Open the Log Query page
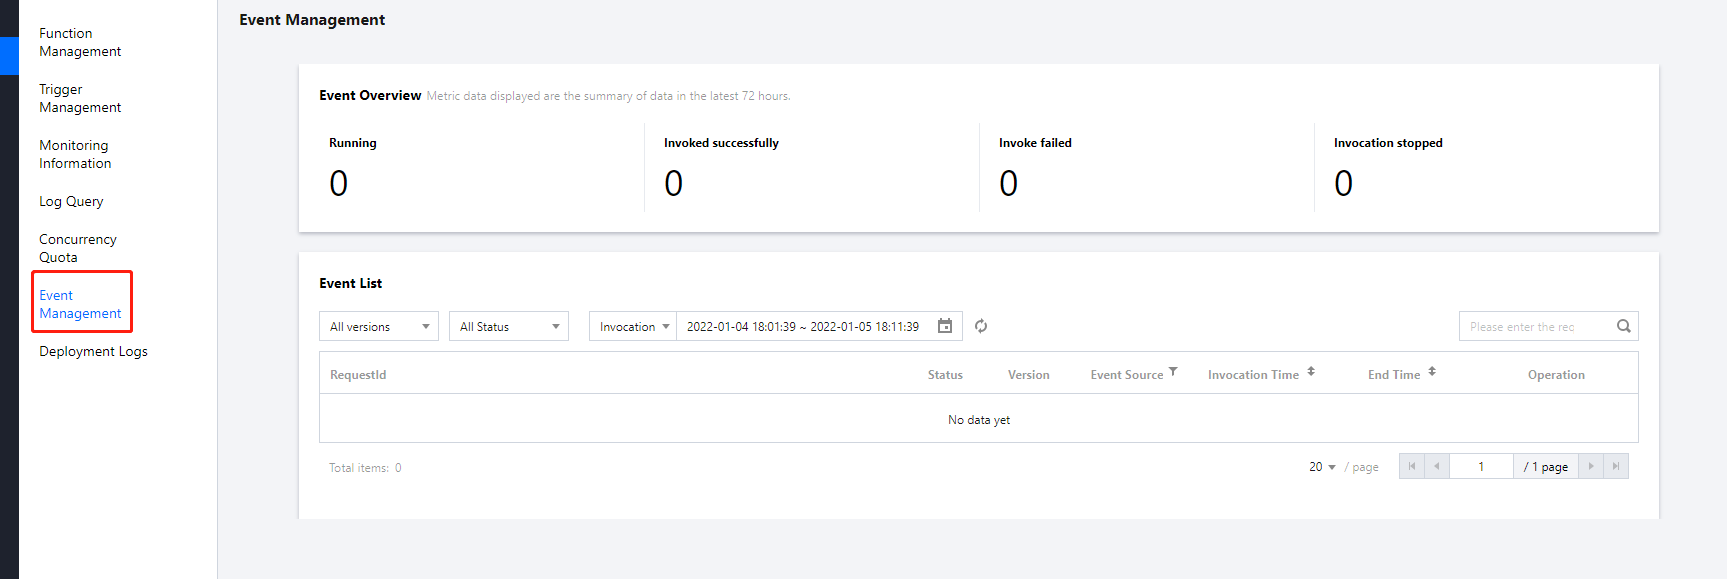1727x579 pixels. click(x=71, y=201)
